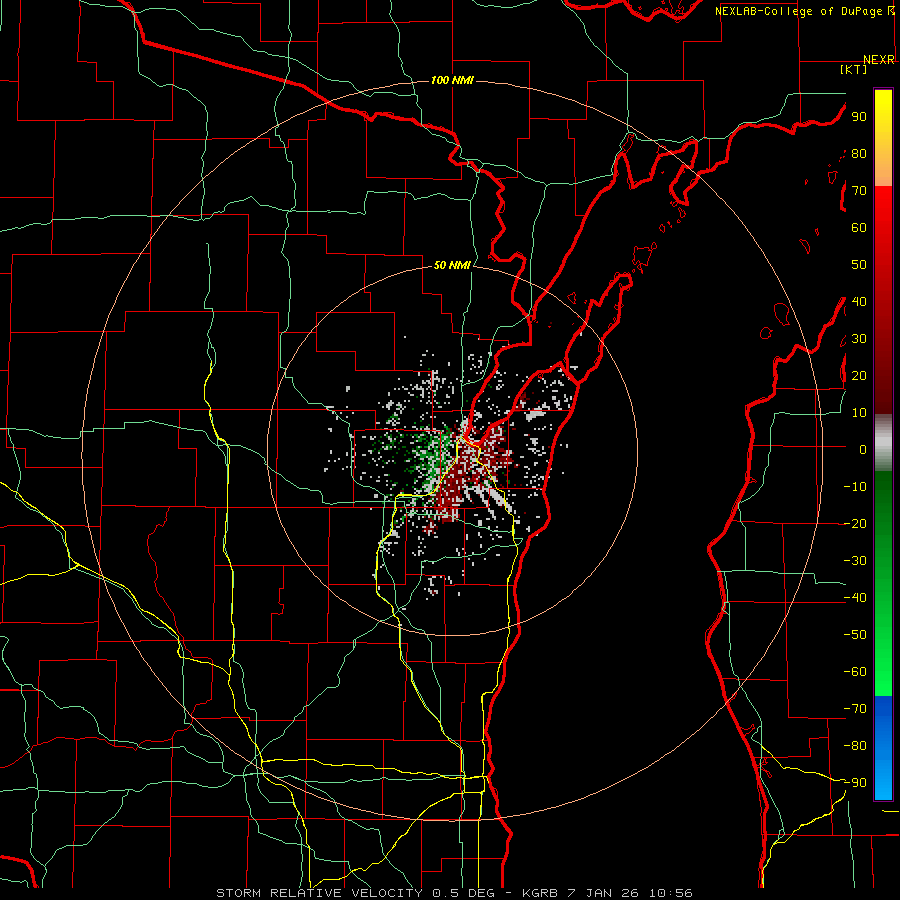Click the 'STORM RELATIVE VELOCITY' caption text

click(319, 893)
